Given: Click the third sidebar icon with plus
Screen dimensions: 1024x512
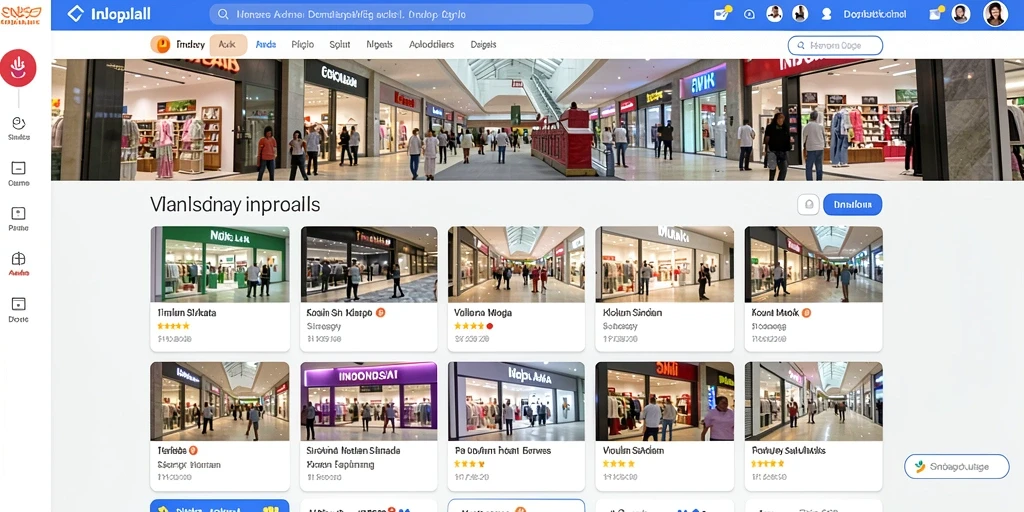Looking at the screenshot, I should pyautogui.click(x=18, y=213).
